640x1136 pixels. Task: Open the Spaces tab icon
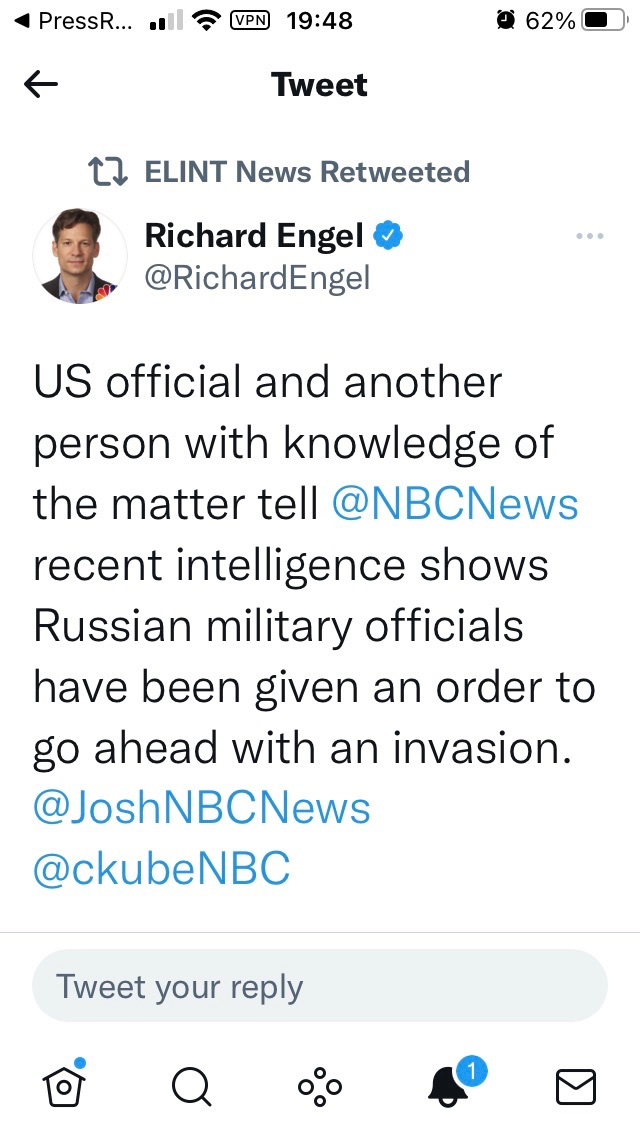pyautogui.click(x=320, y=1086)
